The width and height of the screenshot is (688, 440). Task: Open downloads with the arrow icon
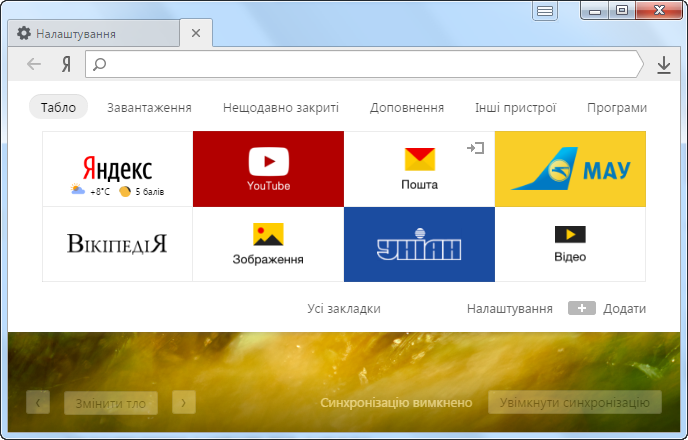(x=664, y=64)
